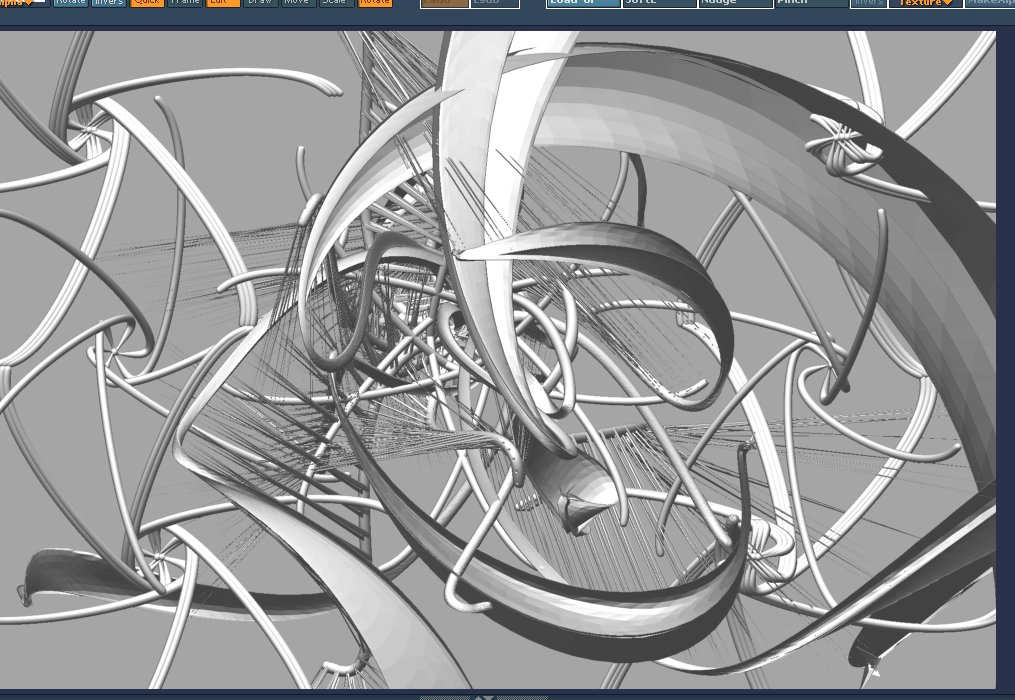Open the Texture dropdown
This screenshot has height=700, width=1015.
[x=926, y=3]
